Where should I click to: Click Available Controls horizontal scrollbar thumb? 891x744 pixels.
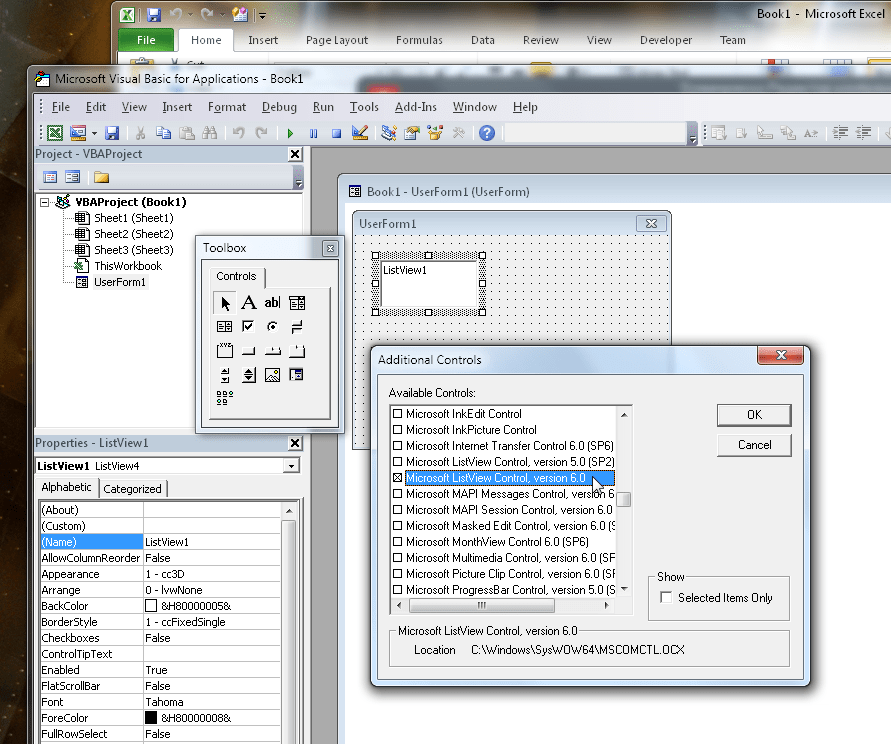481,605
